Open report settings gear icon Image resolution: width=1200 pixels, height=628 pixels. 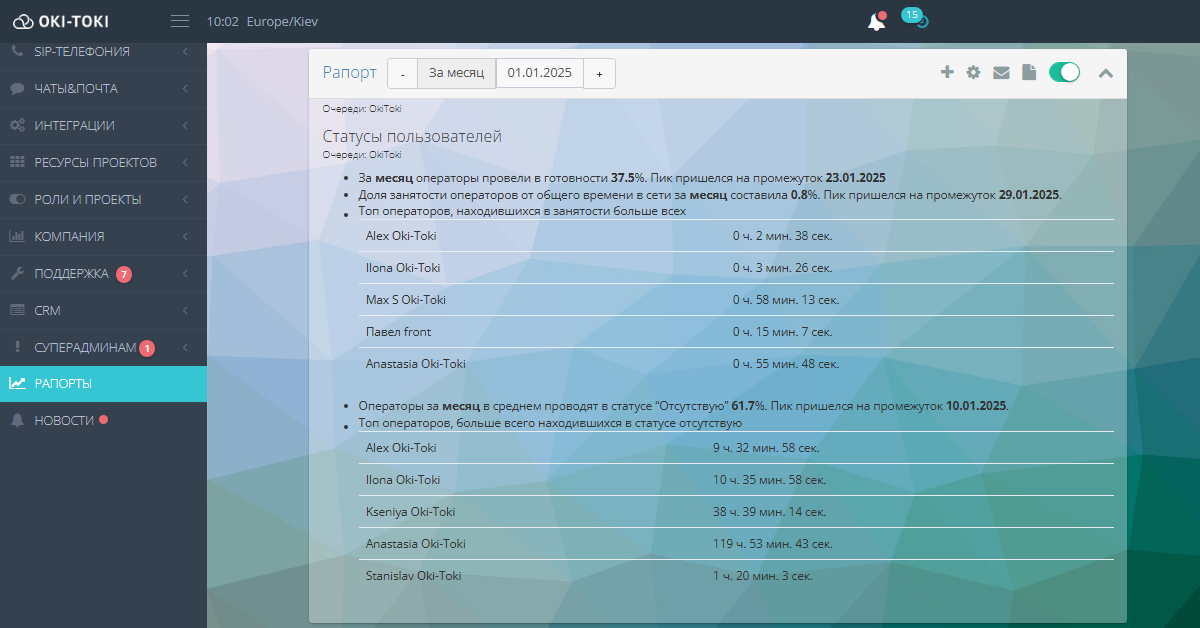pos(973,72)
